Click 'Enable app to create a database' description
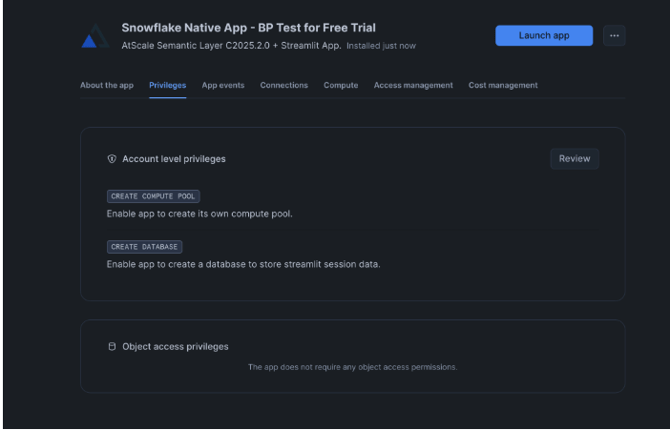This screenshot has width=670, height=430. 243,265
